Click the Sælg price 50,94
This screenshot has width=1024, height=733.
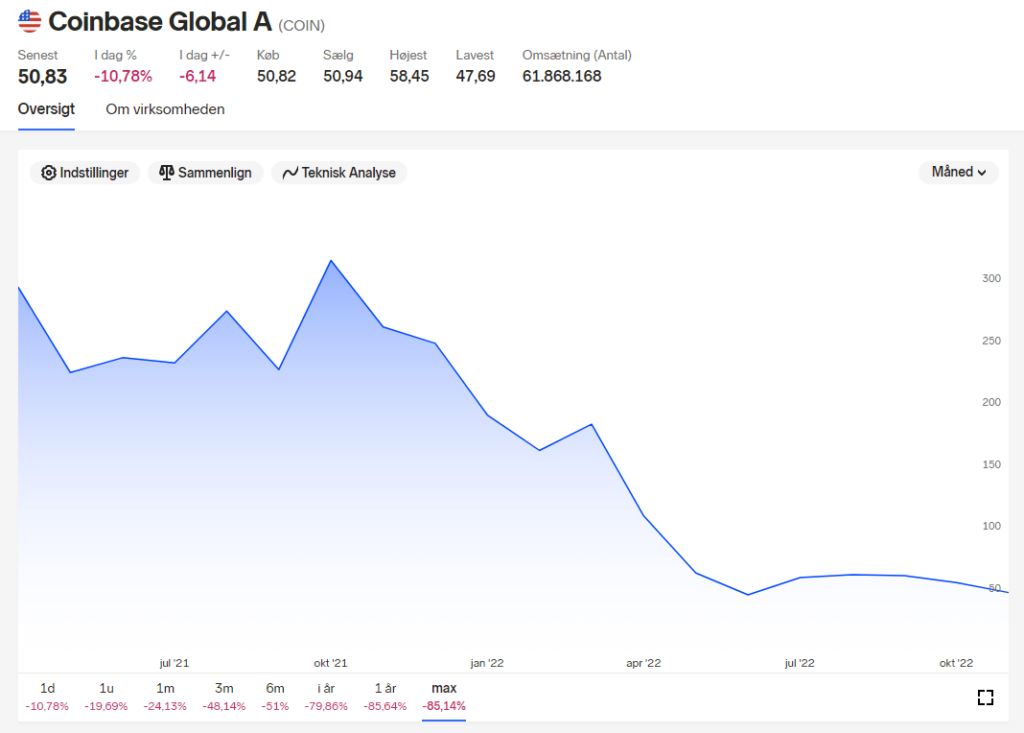[x=343, y=76]
